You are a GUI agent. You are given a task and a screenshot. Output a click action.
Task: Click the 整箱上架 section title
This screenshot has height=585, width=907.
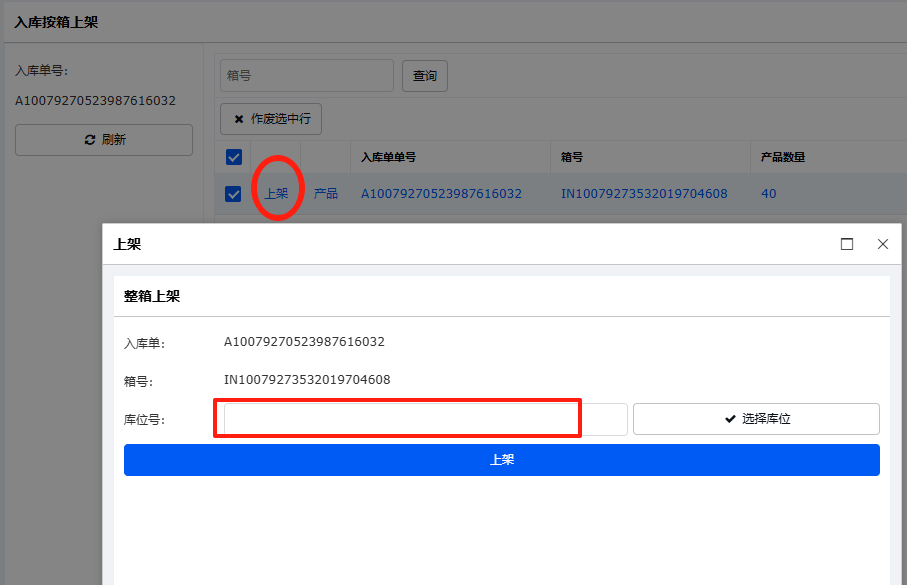tap(152, 297)
